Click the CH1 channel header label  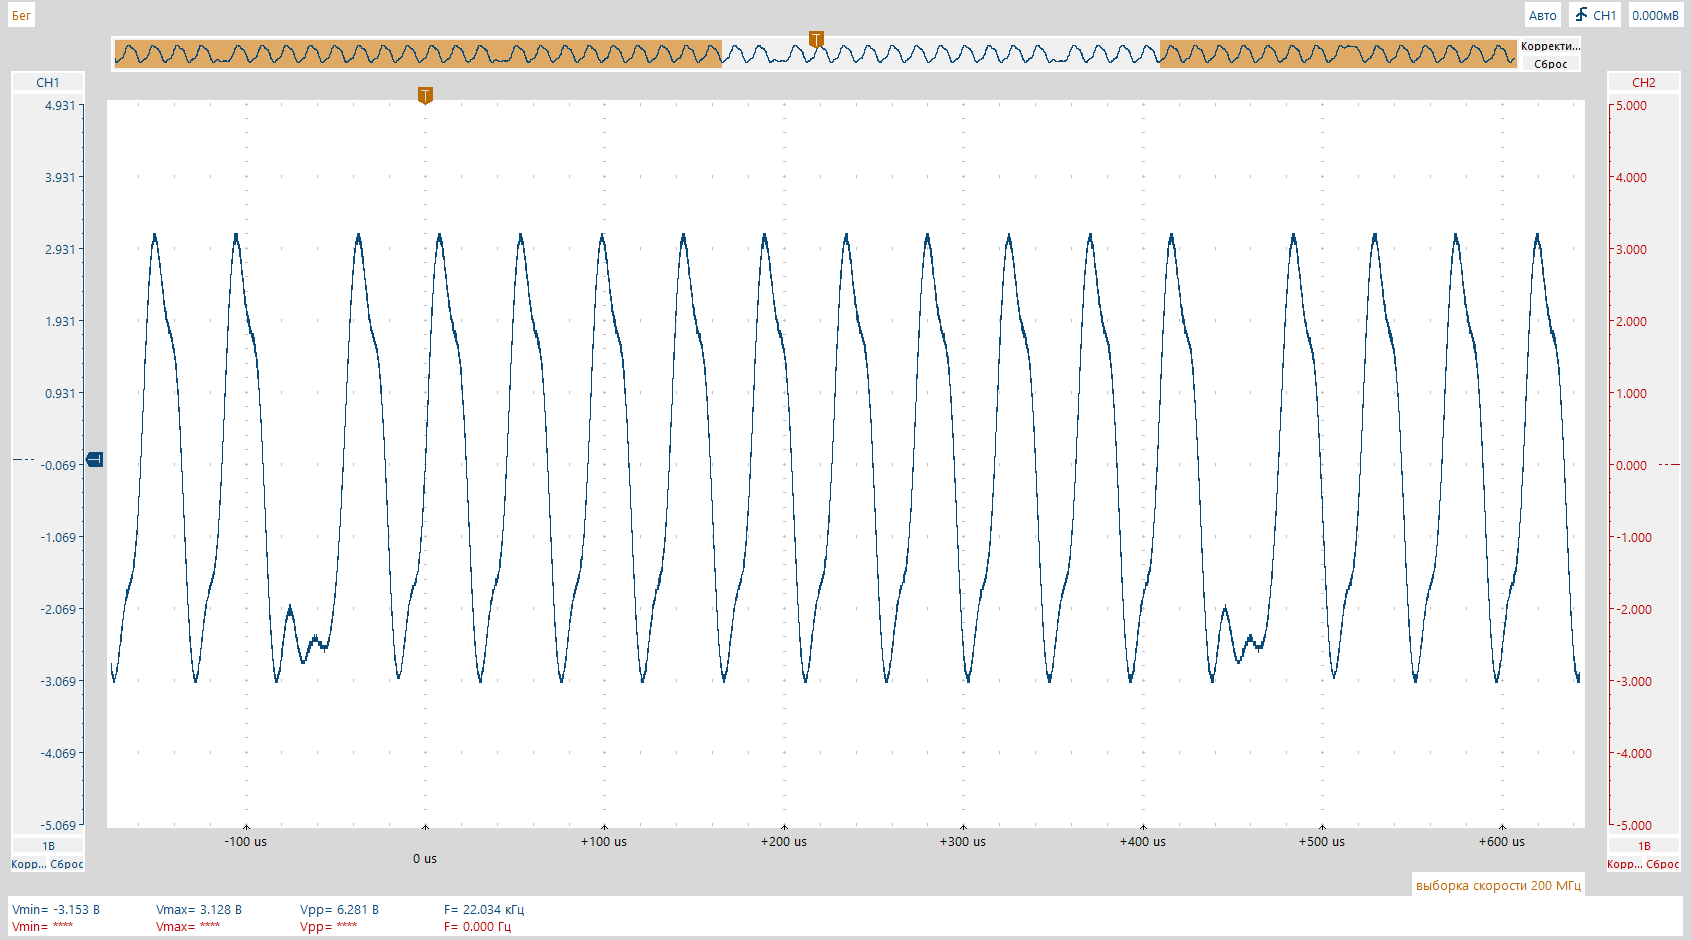point(47,83)
